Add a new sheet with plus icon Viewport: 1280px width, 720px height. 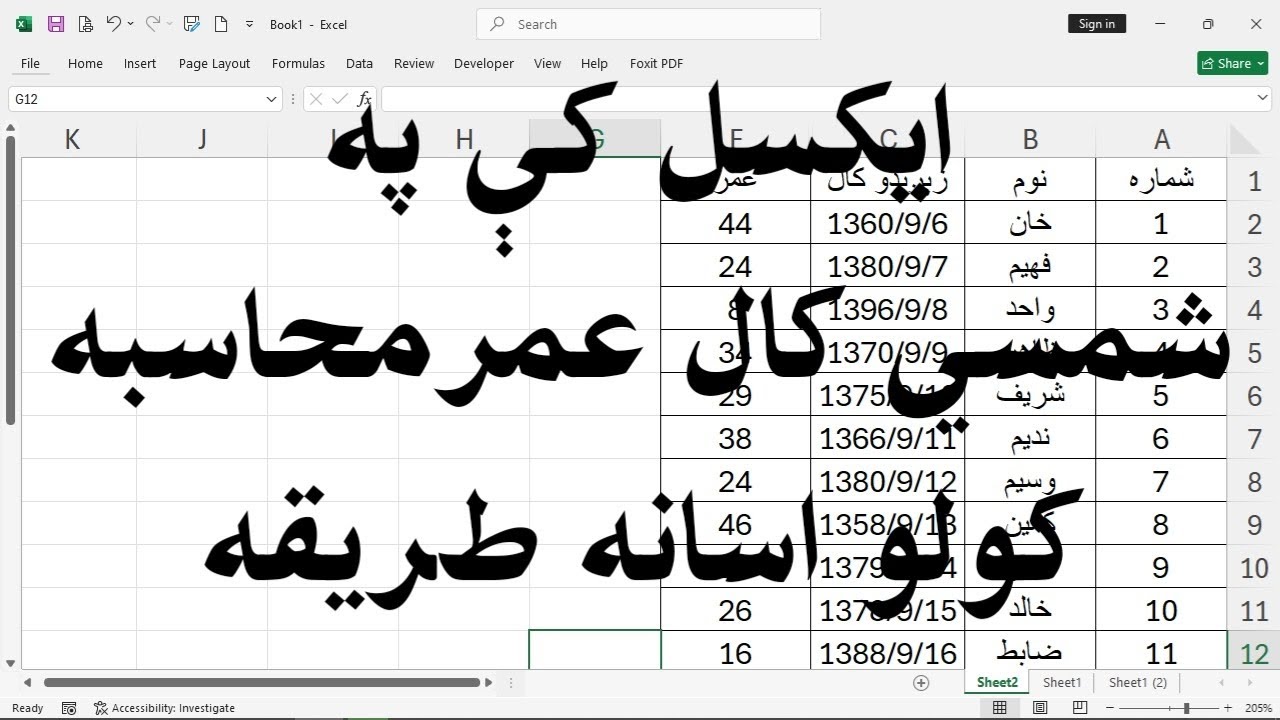coord(921,683)
